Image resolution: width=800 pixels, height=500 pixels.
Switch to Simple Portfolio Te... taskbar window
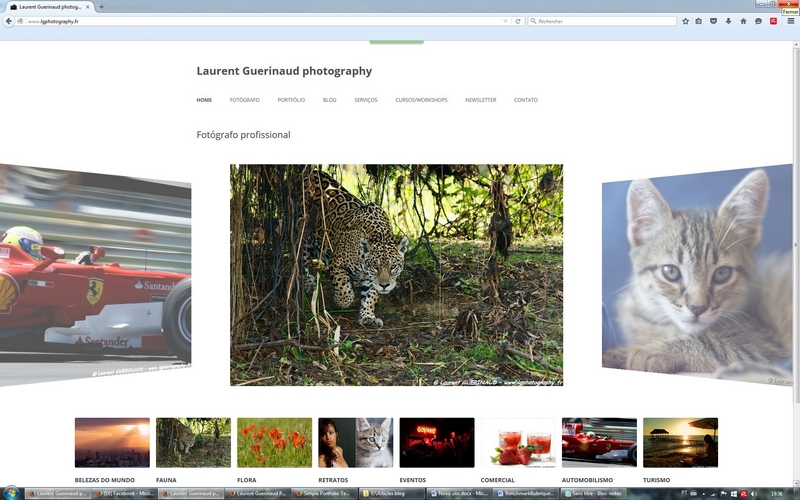326,494
